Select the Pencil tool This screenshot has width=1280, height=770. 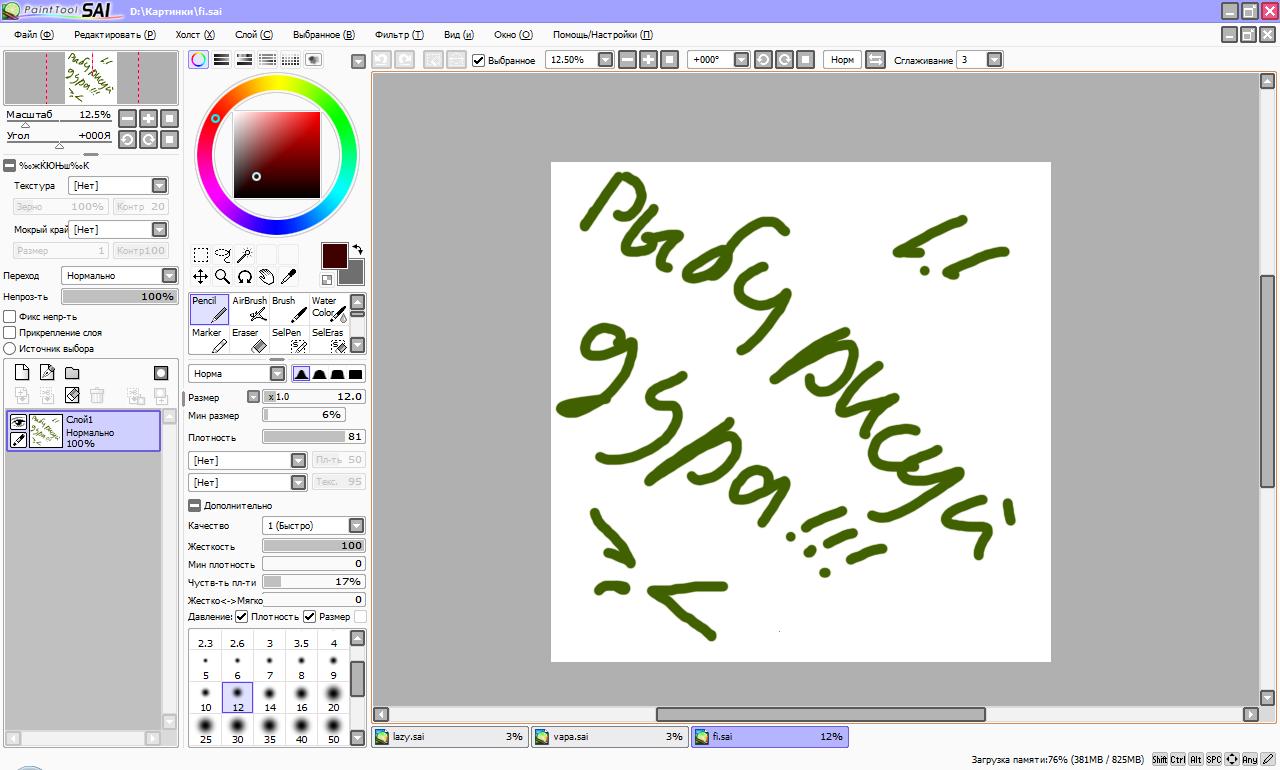pos(209,309)
